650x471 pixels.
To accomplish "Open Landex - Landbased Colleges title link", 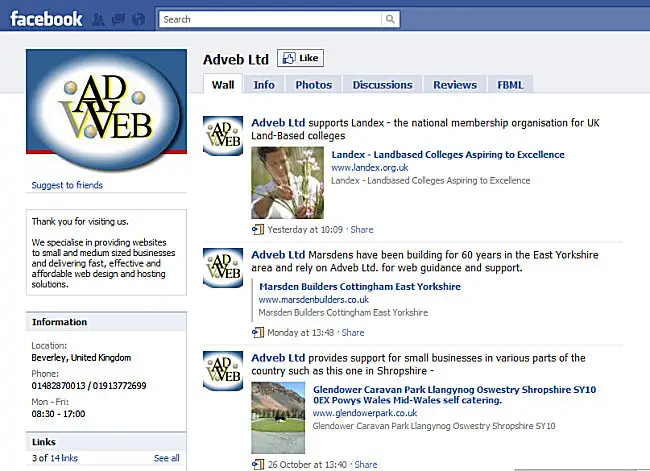I will 448,155.
